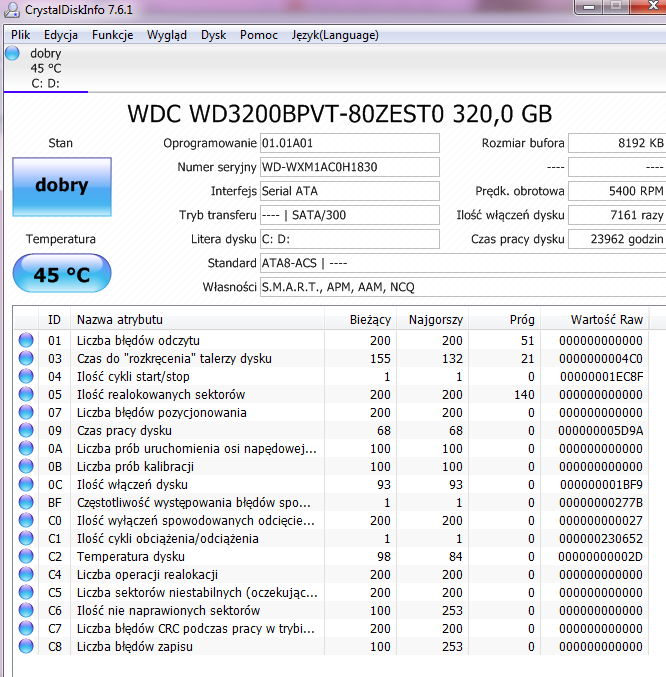The height and width of the screenshot is (677, 666).
Task: Click the blue disk status orb beside 'dobry'
Action: (12, 53)
